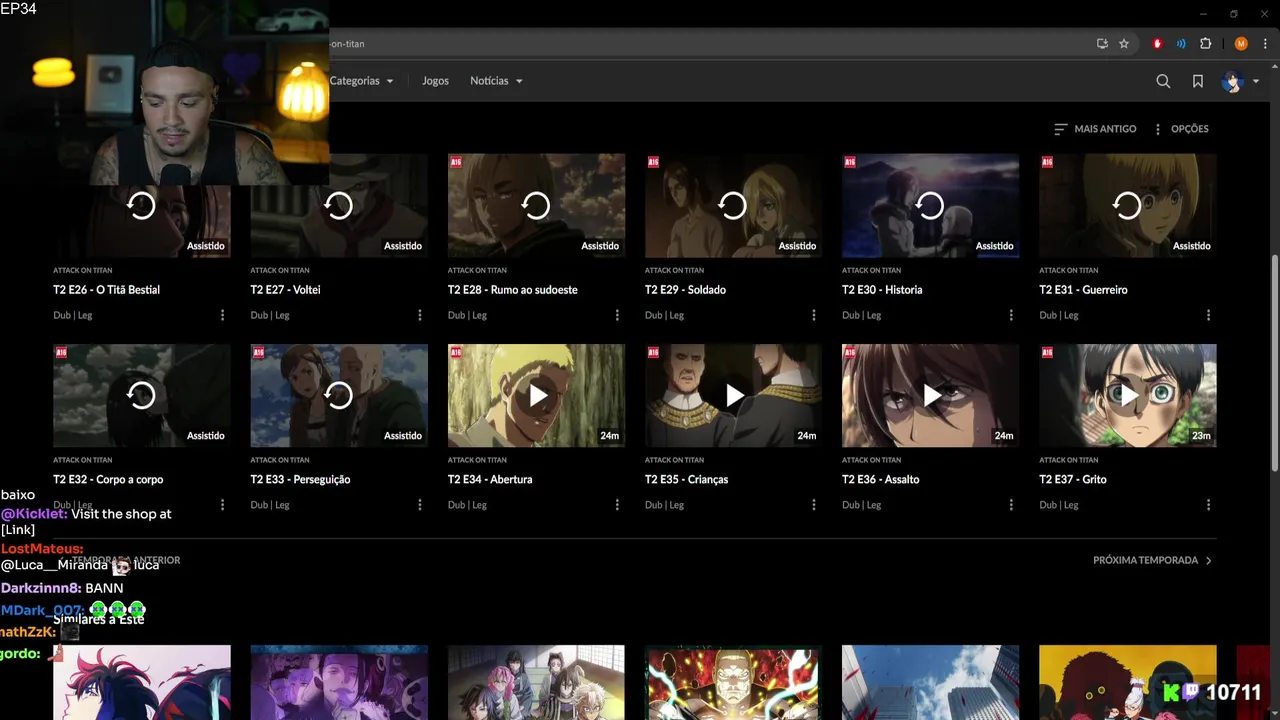Image resolution: width=1280 pixels, height=720 pixels.
Task: Open the user profile avatar menu
Action: tap(1239, 81)
